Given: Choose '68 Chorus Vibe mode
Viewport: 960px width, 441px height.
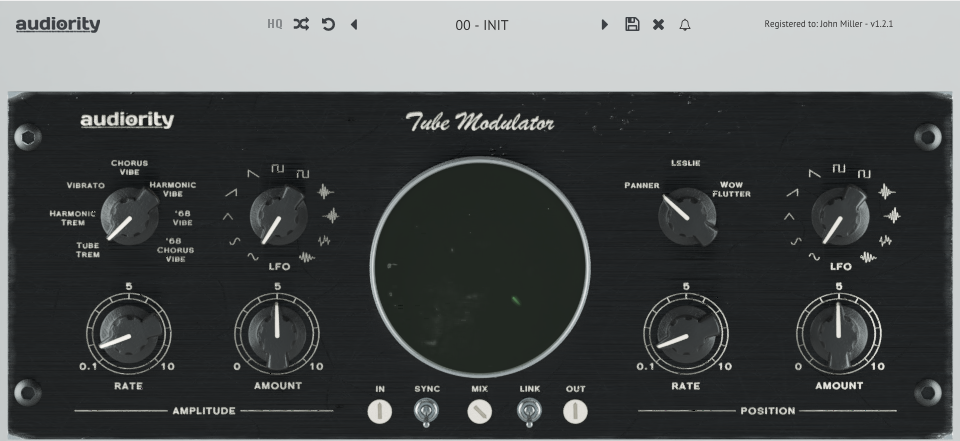Looking at the screenshot, I should 176,250.
